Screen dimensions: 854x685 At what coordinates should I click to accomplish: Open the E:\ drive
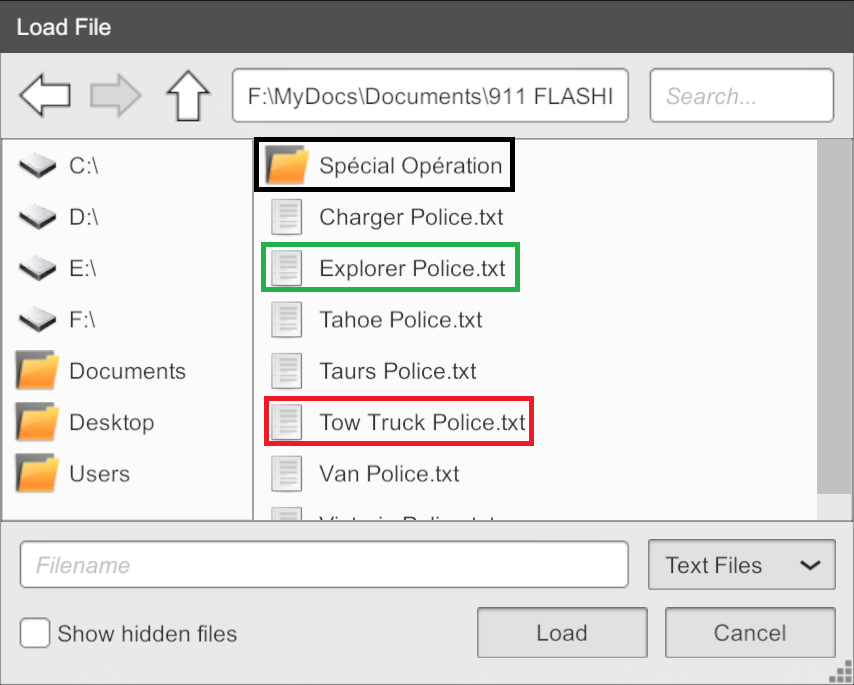(x=83, y=268)
